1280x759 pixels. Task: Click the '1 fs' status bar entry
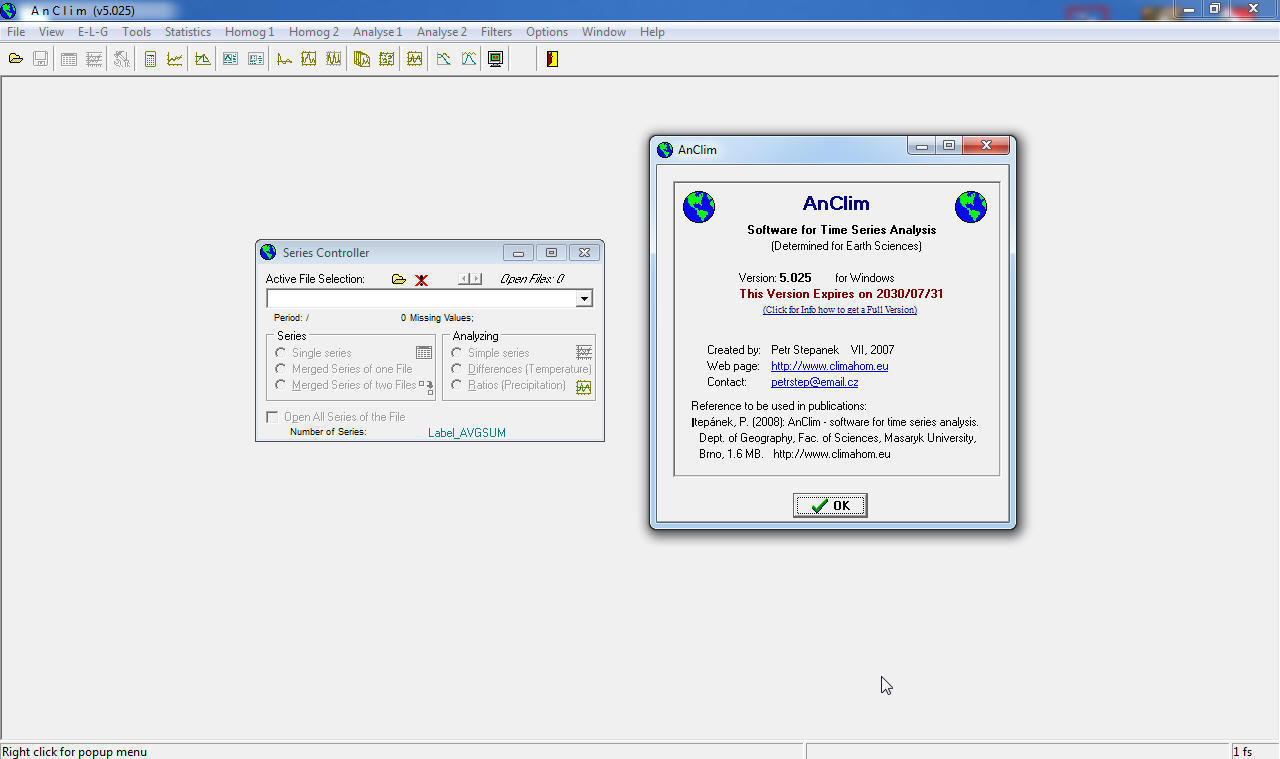click(x=1243, y=752)
